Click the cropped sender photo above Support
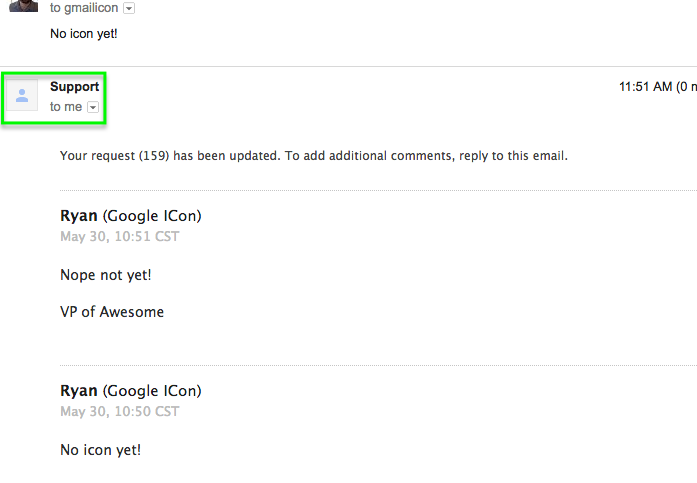The width and height of the screenshot is (697, 483). pyautogui.click(x=22, y=6)
